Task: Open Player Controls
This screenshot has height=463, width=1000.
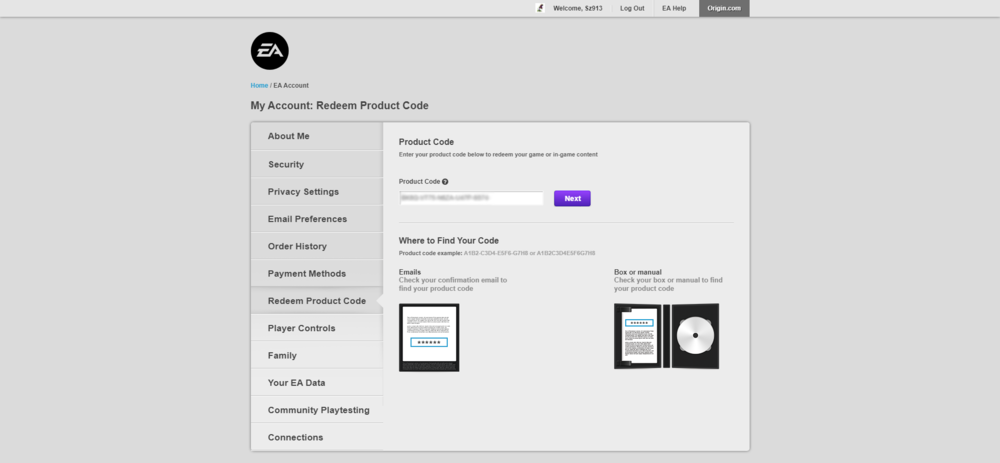Action: tap(317, 328)
